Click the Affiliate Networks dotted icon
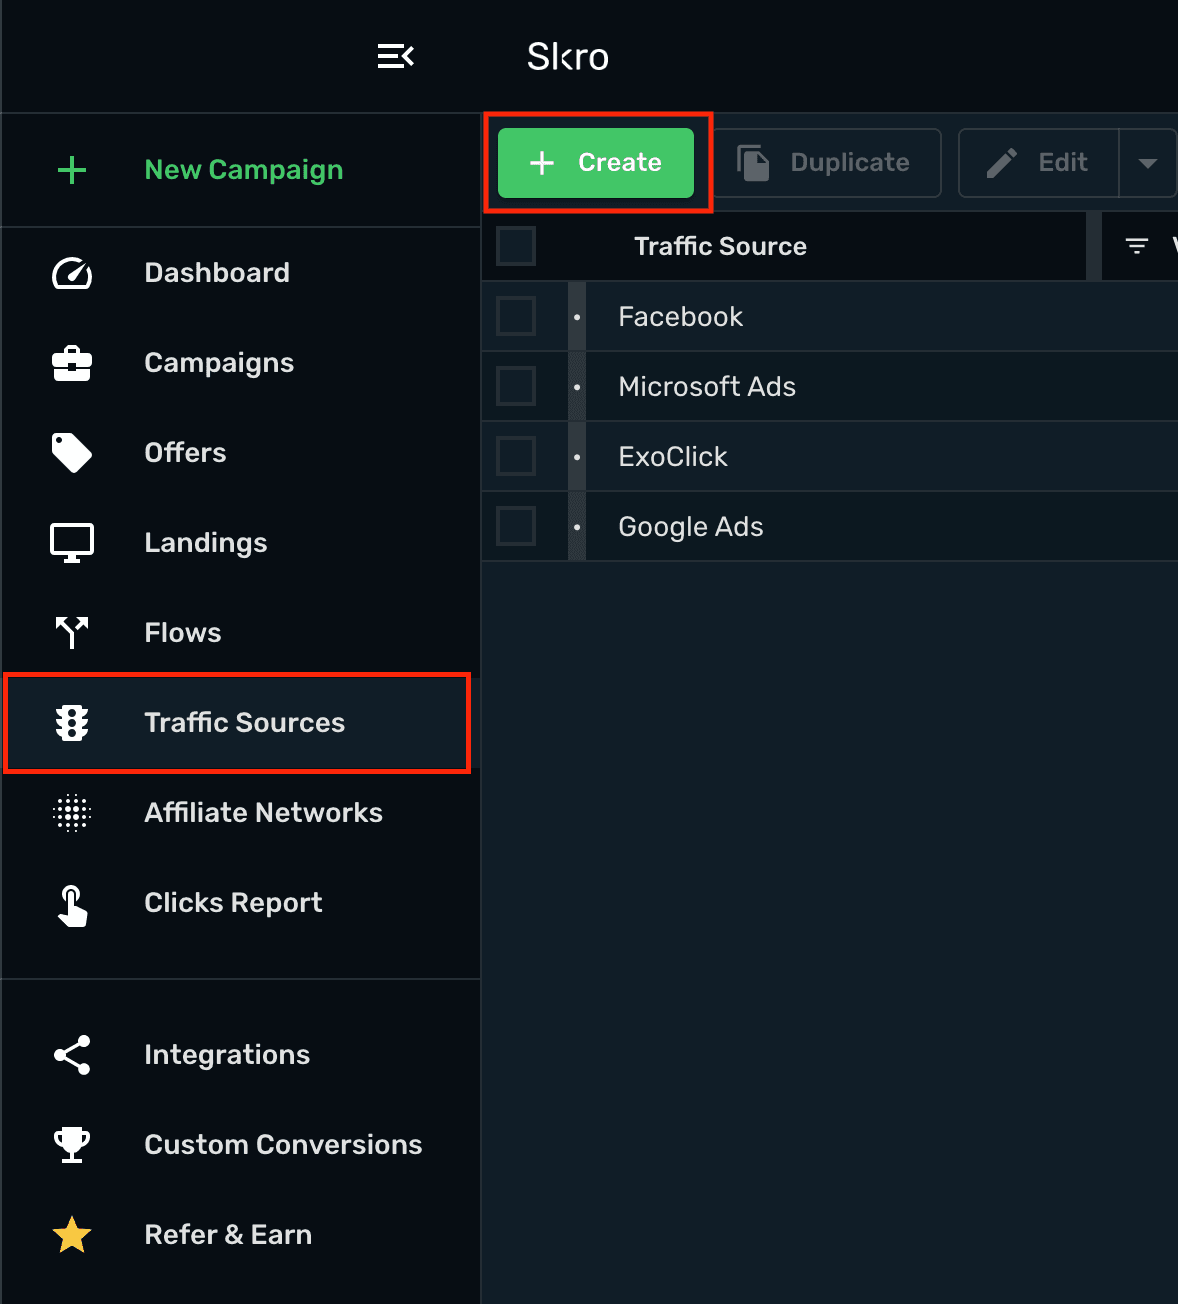This screenshot has width=1178, height=1304. point(72,813)
